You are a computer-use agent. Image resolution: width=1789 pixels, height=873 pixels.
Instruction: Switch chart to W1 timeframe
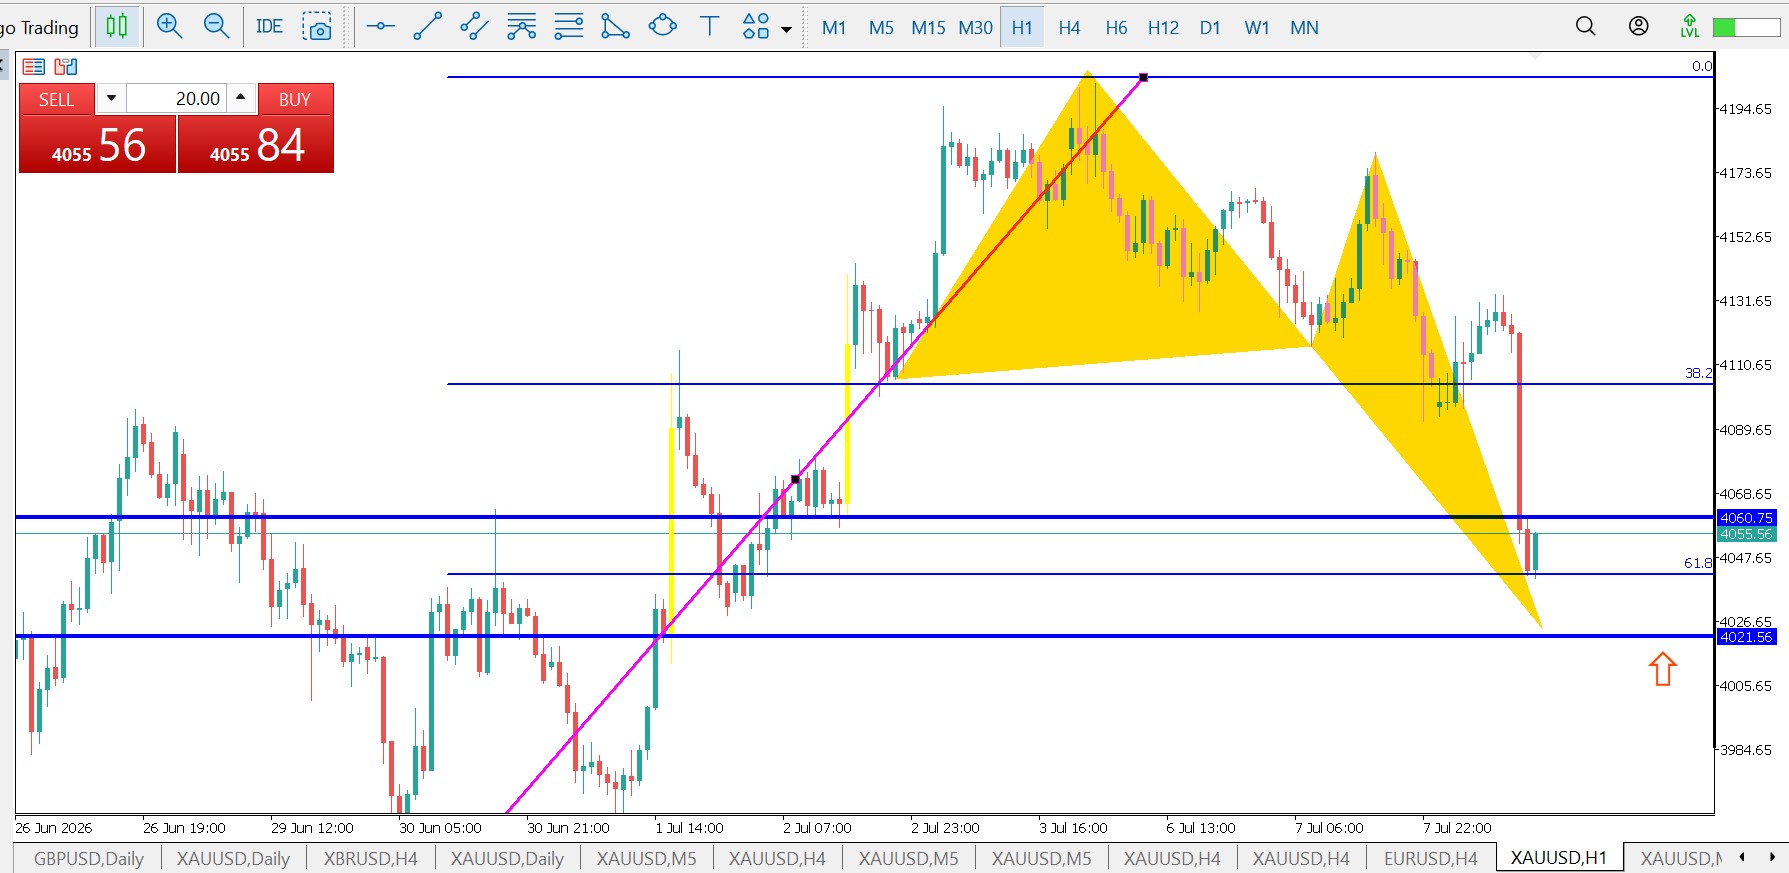point(1257,28)
